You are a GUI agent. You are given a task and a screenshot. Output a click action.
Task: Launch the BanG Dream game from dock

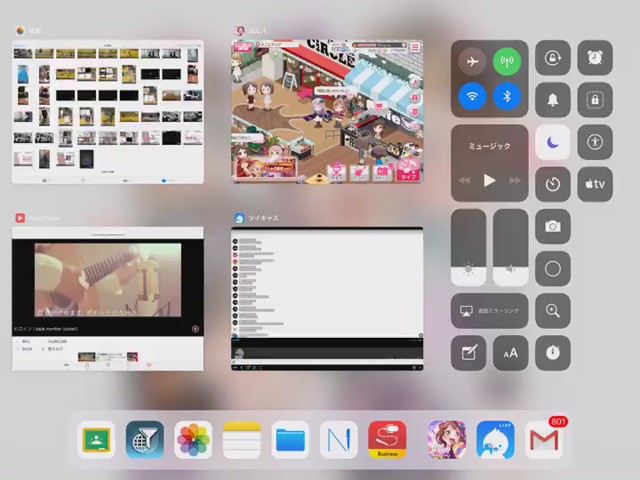pos(447,440)
